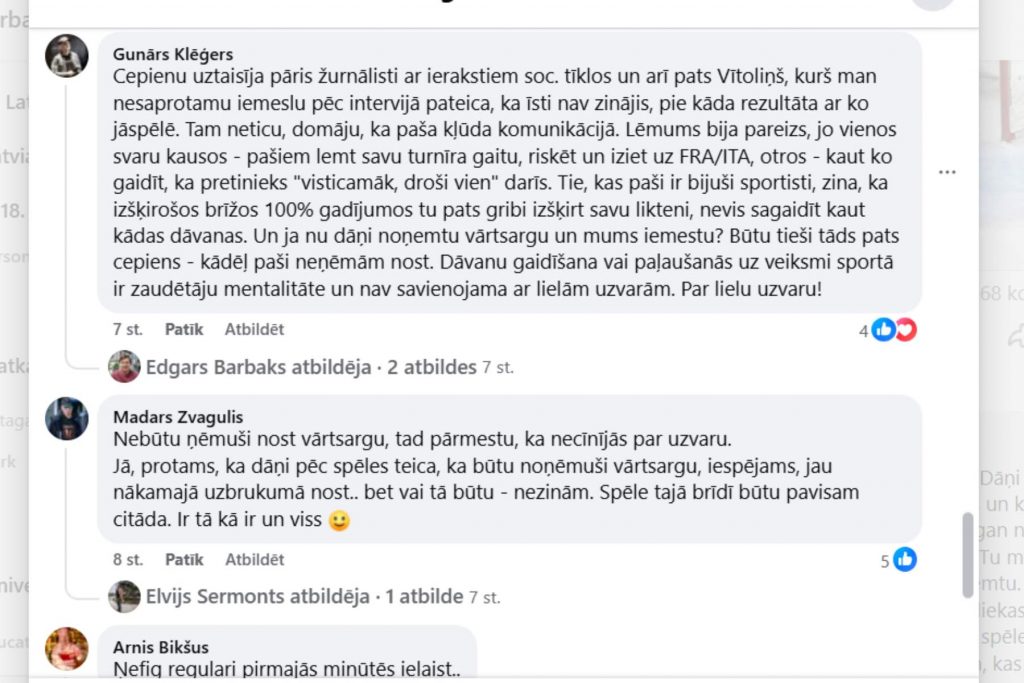Click red heart reaction on Gunārs comment
The width and height of the screenshot is (1024, 683).
tap(905, 330)
